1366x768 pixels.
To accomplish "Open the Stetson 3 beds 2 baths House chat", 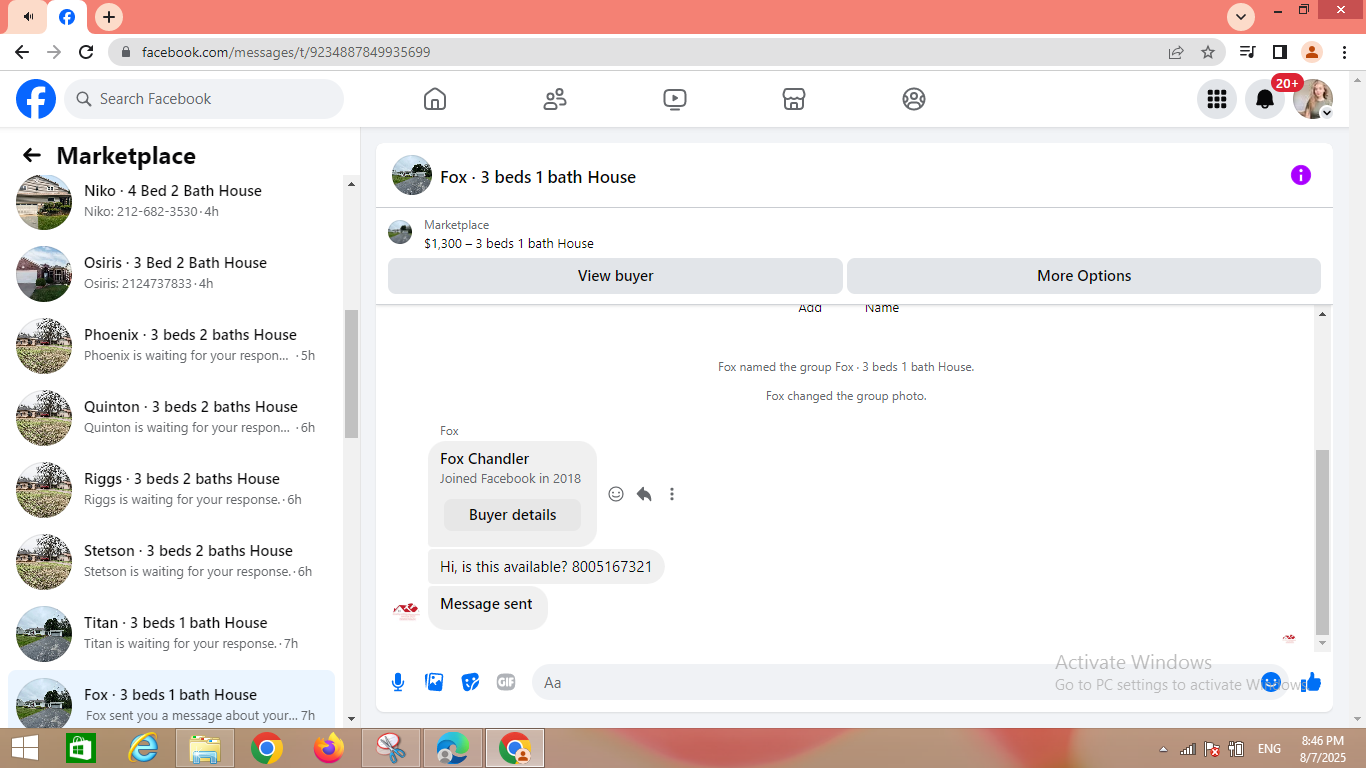I will pos(171,561).
